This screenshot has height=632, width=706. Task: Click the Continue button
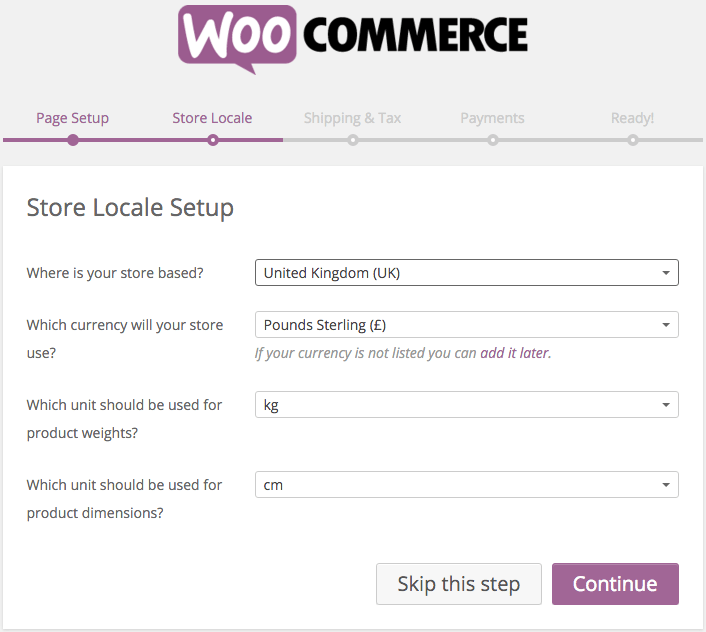click(x=615, y=584)
